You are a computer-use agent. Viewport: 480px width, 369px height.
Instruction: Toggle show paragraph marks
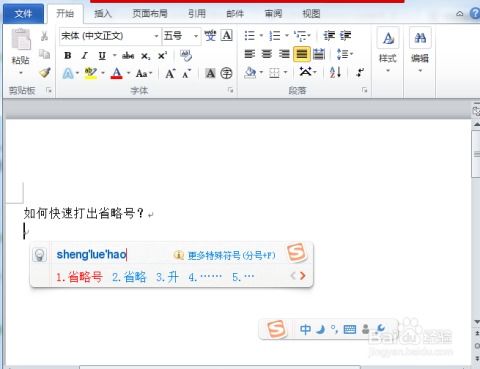360,72
